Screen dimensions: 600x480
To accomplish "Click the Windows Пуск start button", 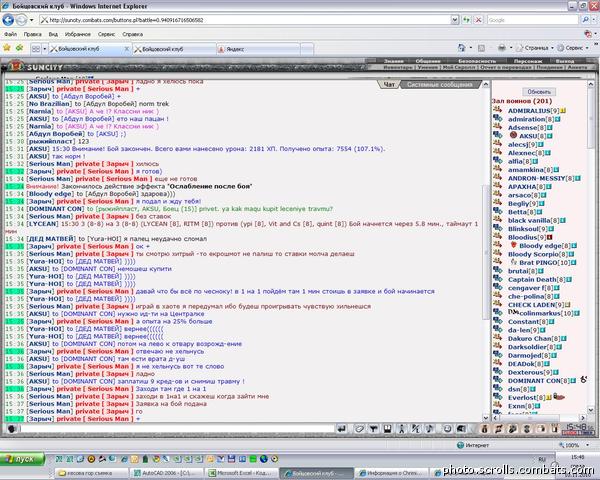I will [22, 459].
